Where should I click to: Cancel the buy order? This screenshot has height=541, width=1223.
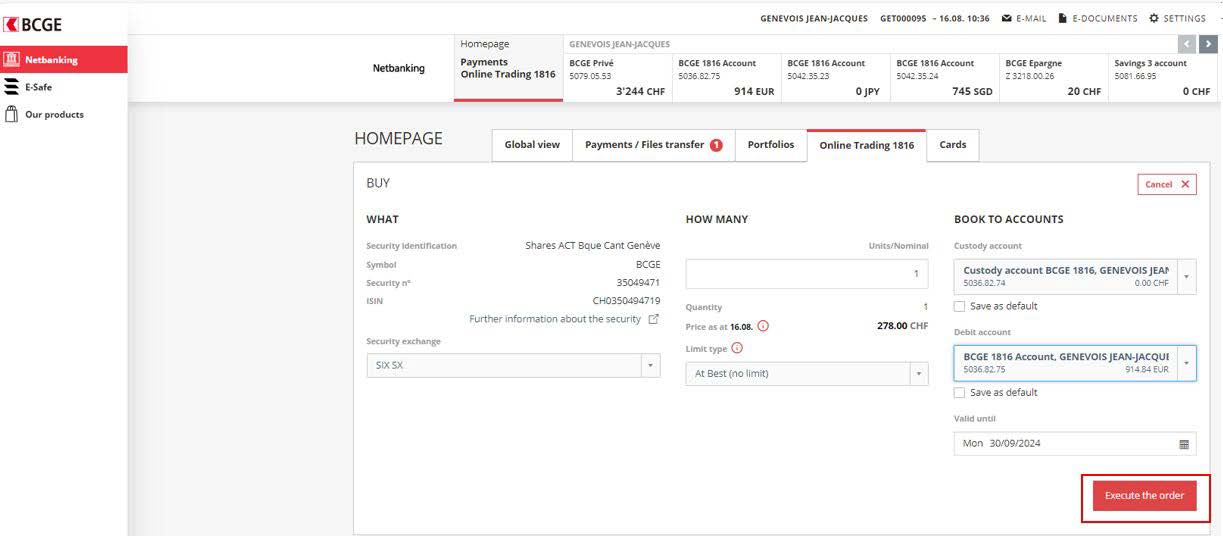(x=1167, y=184)
